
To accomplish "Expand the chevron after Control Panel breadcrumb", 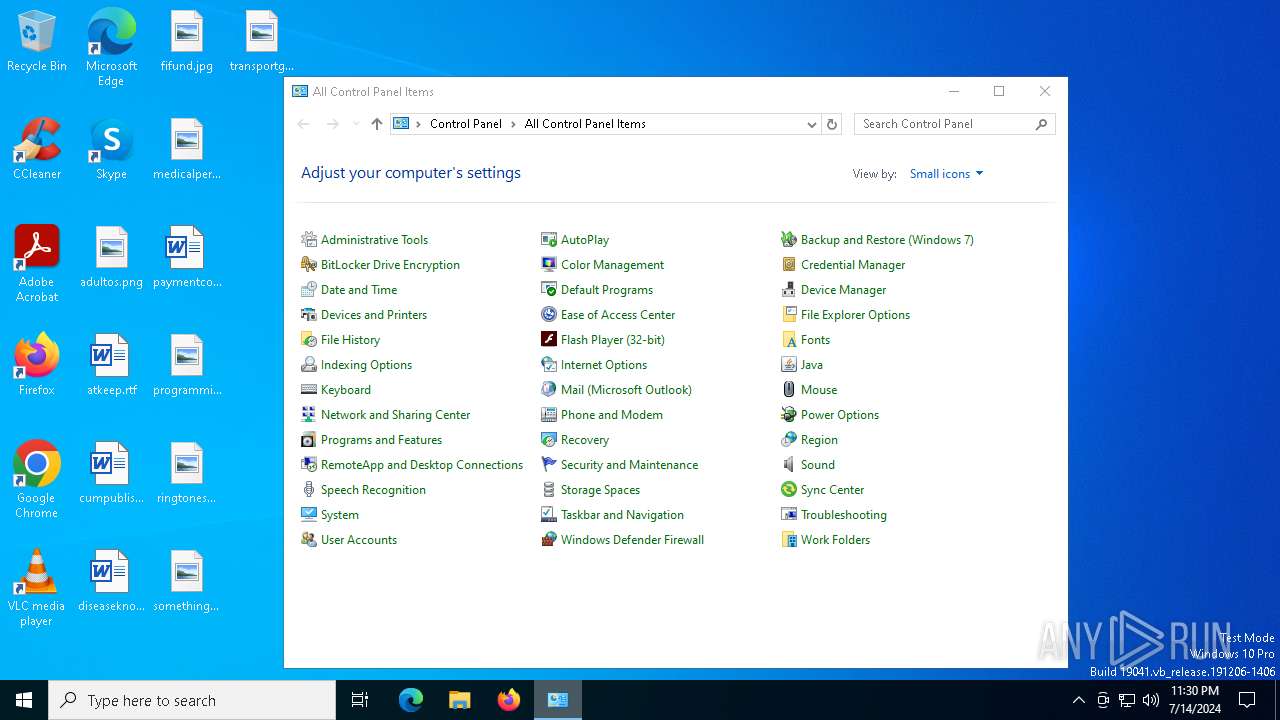I will point(513,124).
